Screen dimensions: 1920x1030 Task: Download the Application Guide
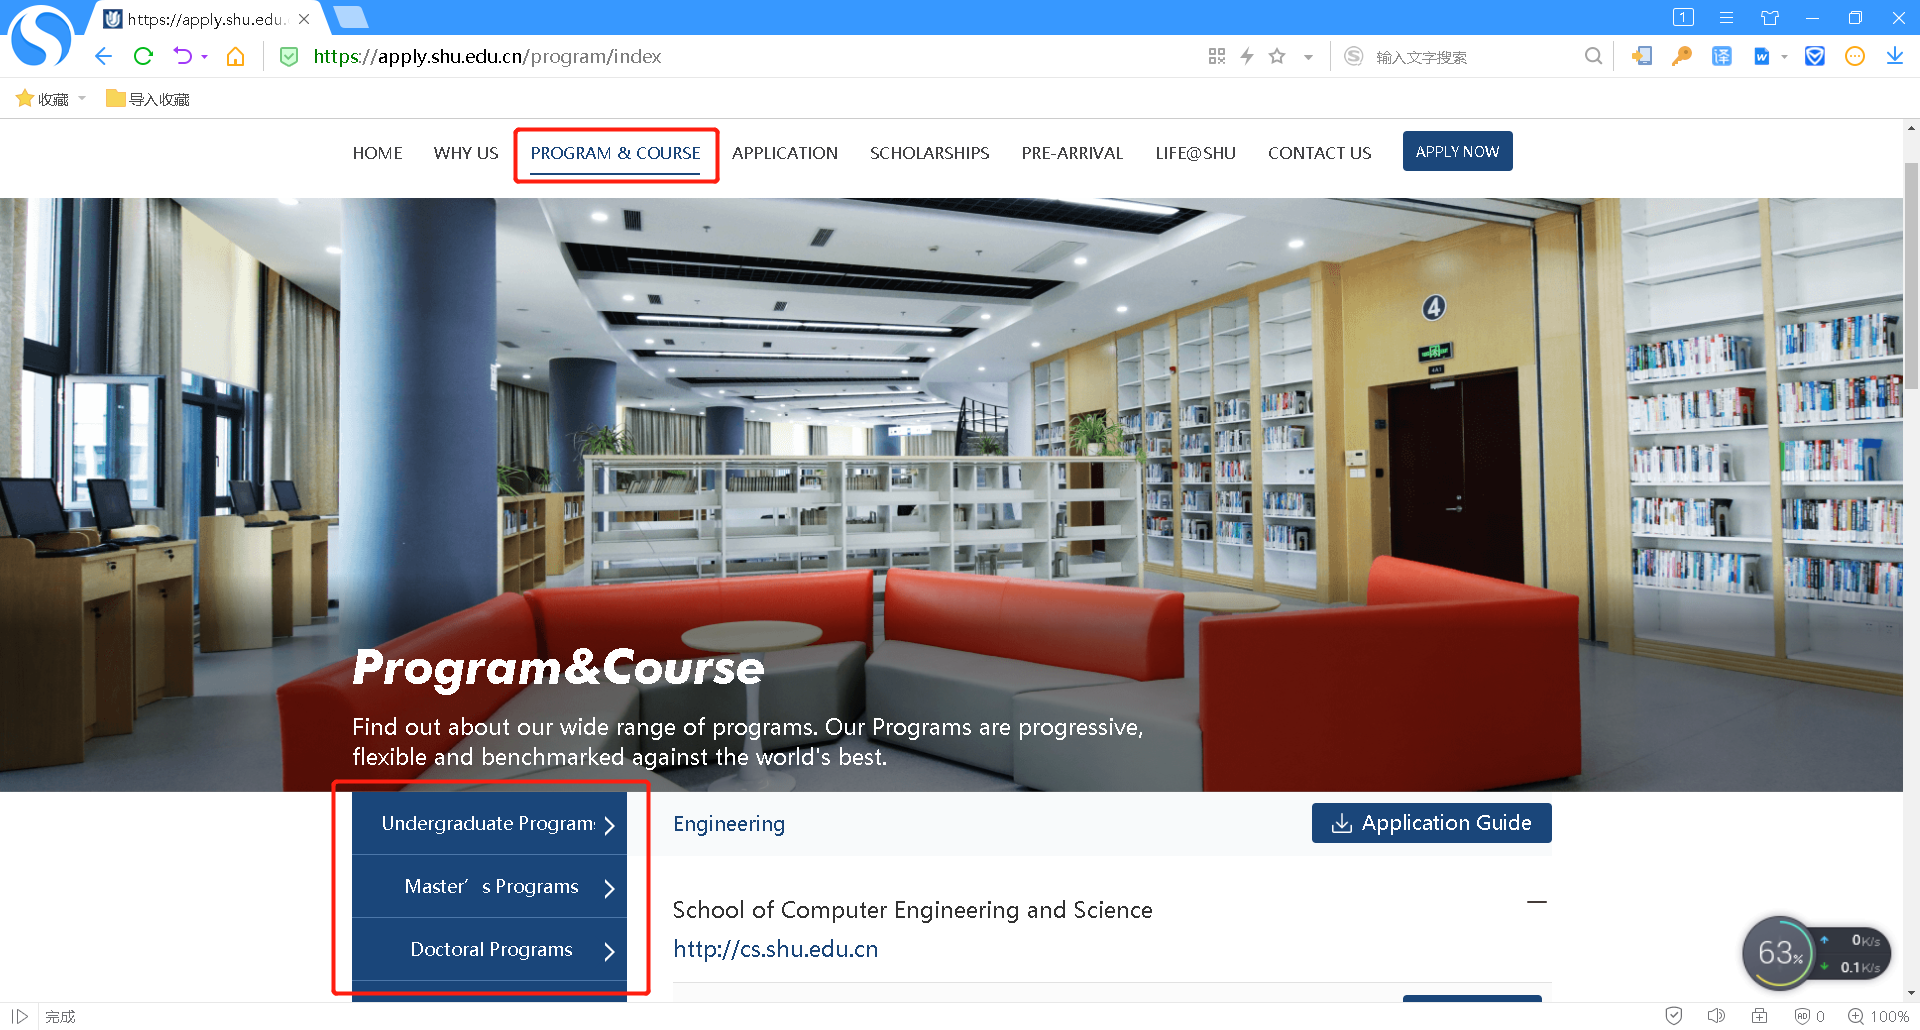1431,823
